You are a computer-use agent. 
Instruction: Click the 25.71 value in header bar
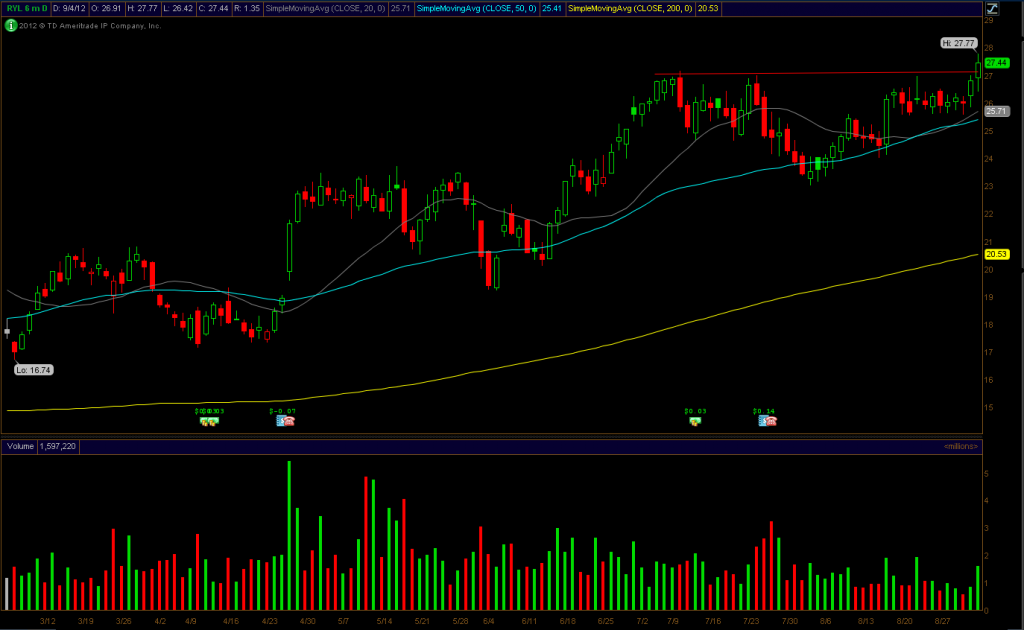[x=400, y=8]
